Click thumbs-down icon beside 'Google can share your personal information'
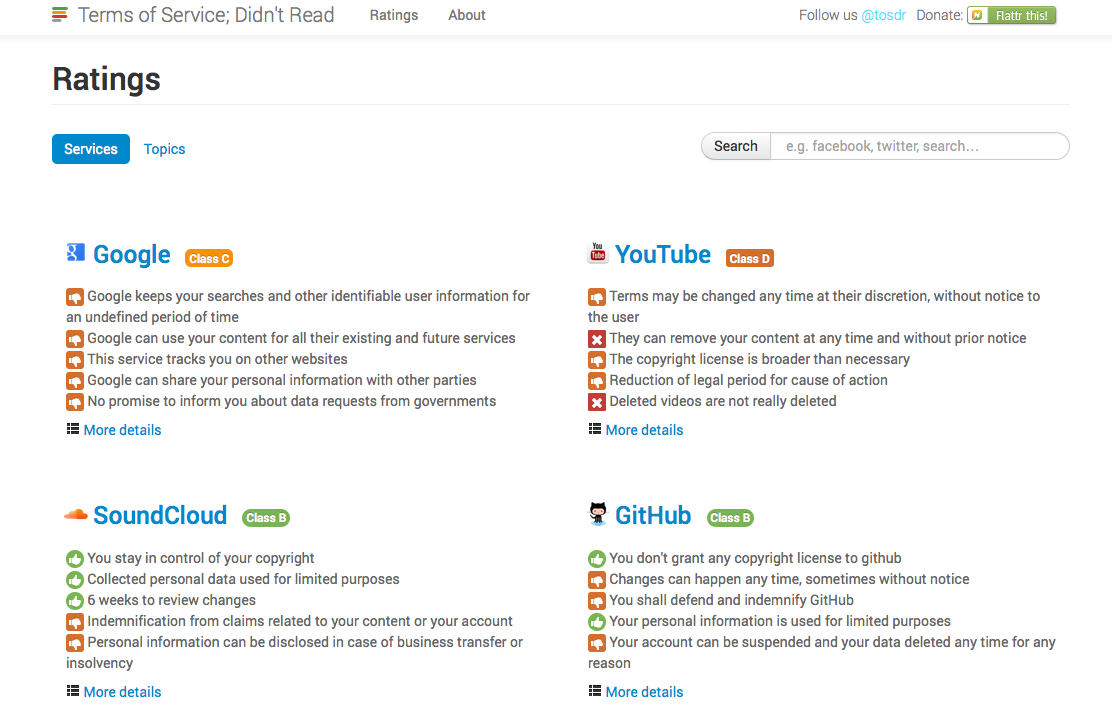This screenshot has height=716, width=1112. point(74,381)
